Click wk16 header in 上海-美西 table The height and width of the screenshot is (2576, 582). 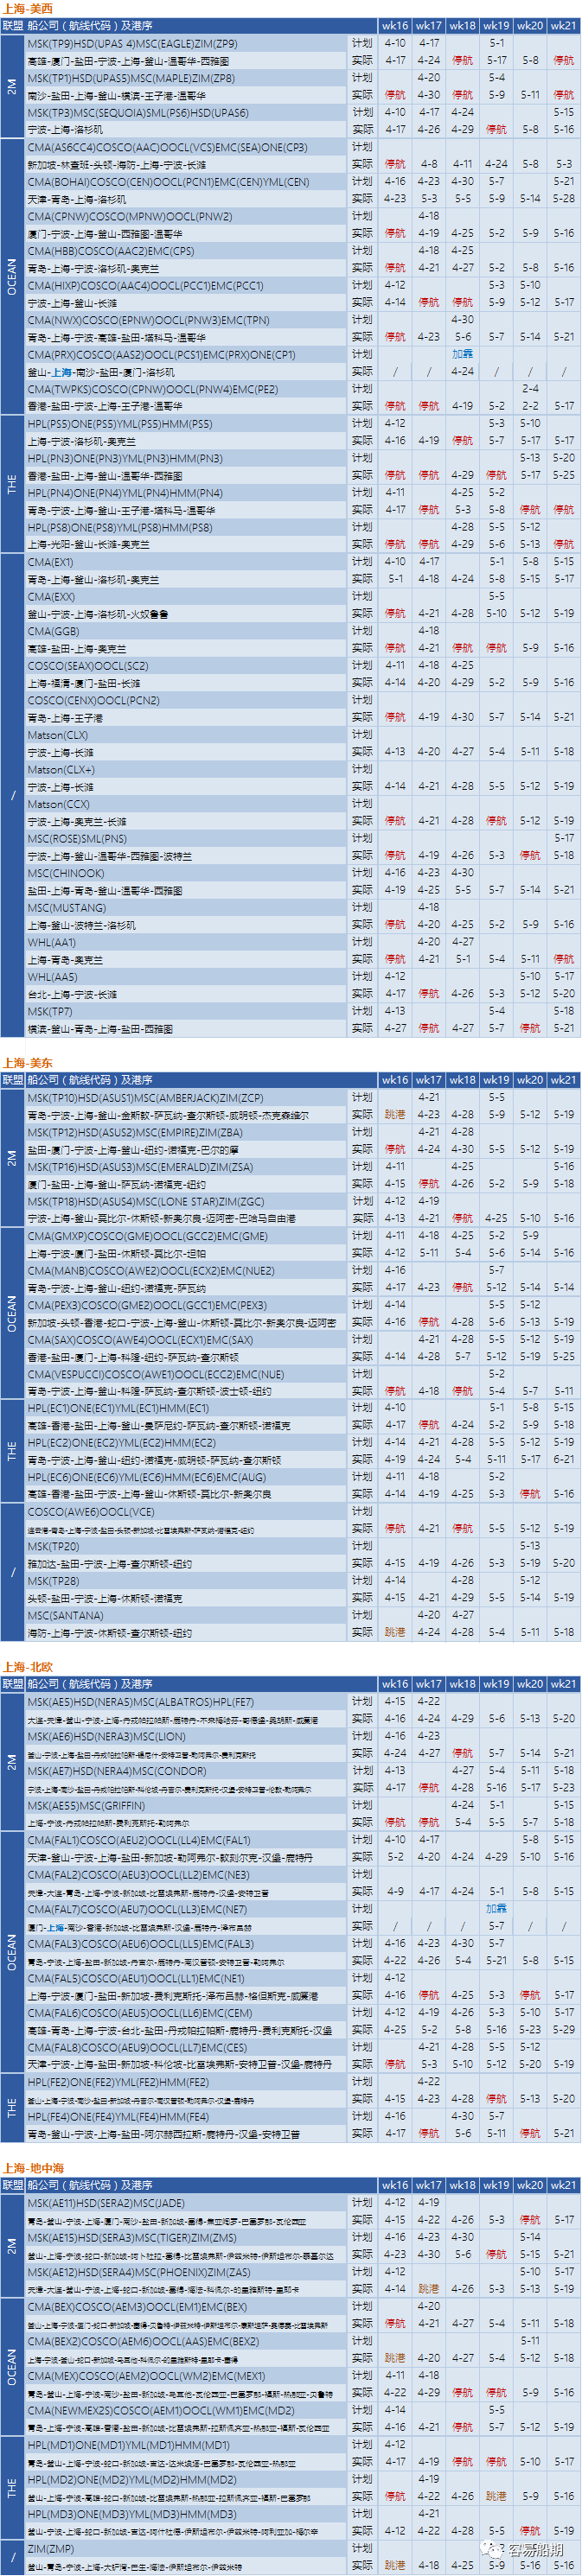[x=395, y=26]
